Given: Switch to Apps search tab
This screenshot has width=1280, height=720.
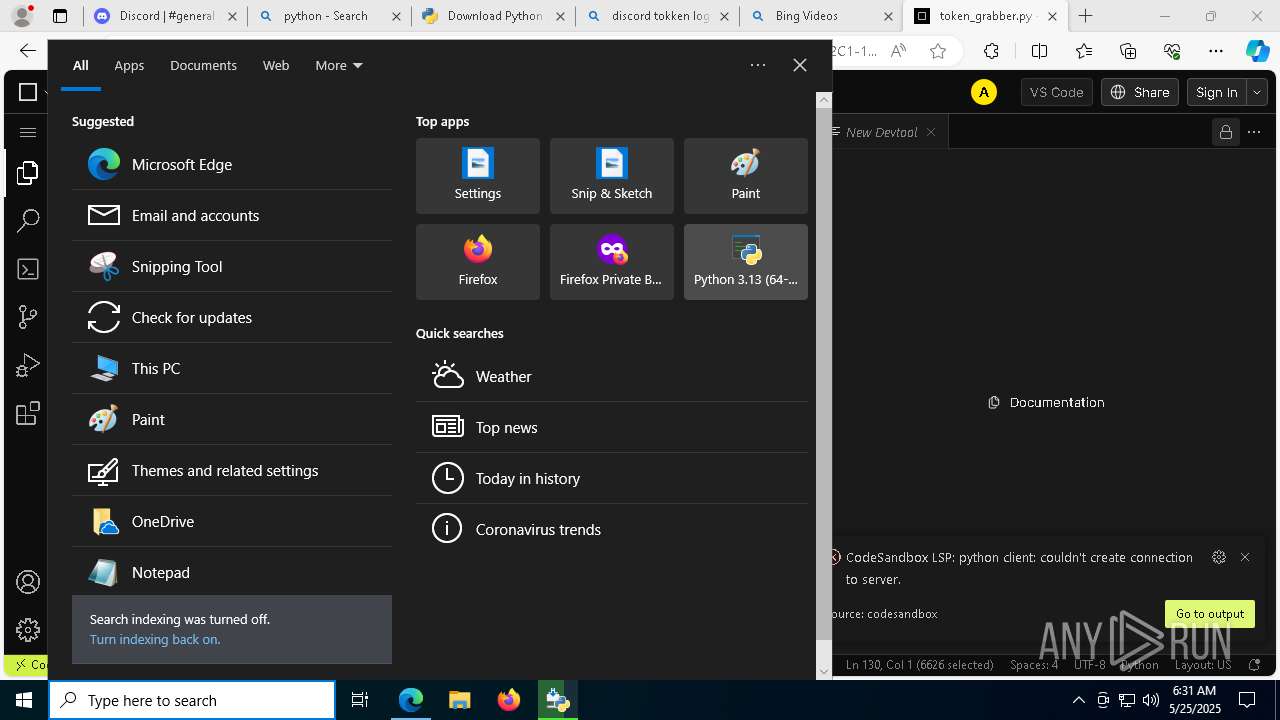Looking at the screenshot, I should pos(129,65).
